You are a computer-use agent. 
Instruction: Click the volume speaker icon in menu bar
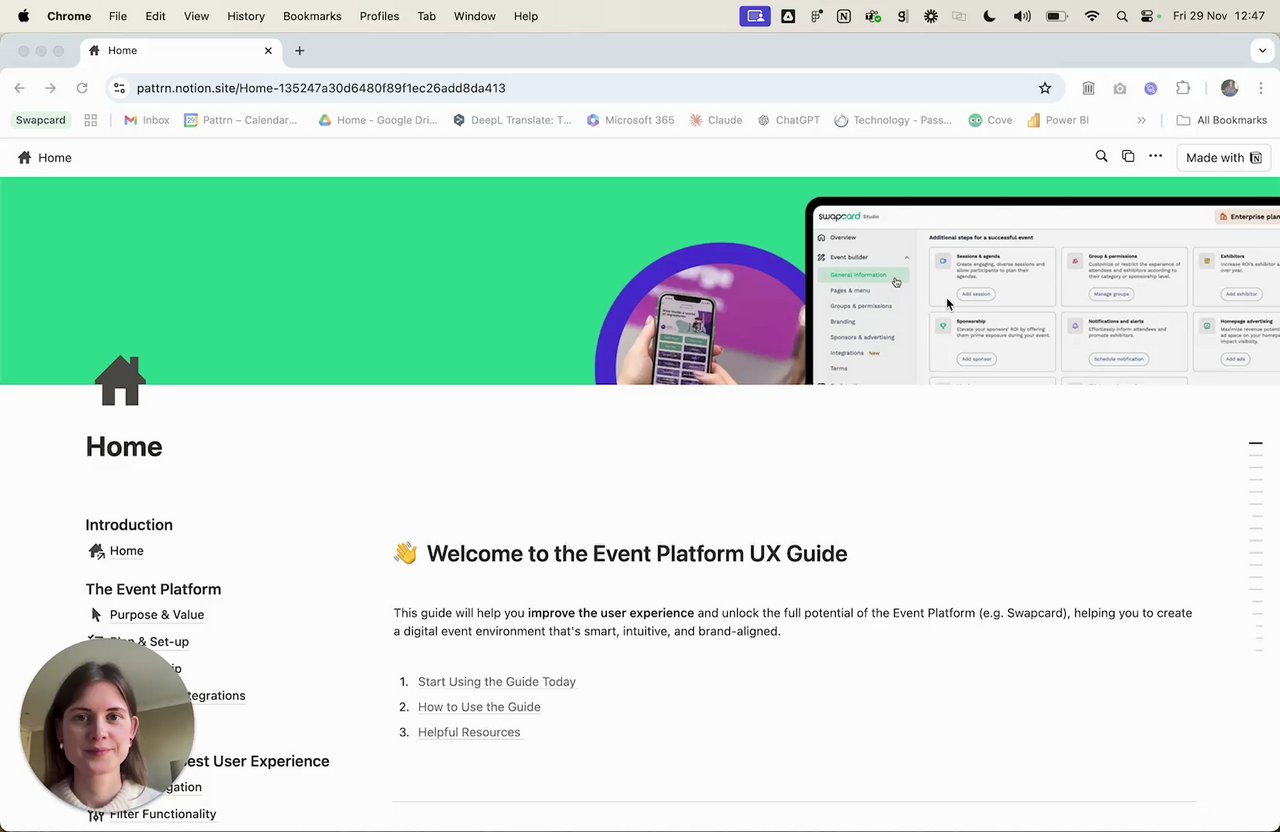[x=1022, y=16]
